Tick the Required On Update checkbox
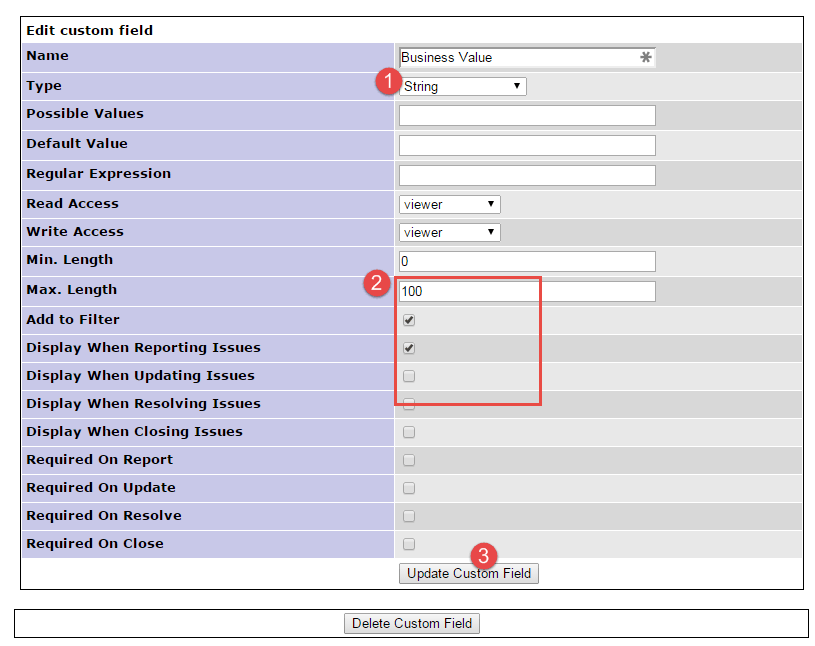The height and width of the screenshot is (646, 815). (409, 489)
